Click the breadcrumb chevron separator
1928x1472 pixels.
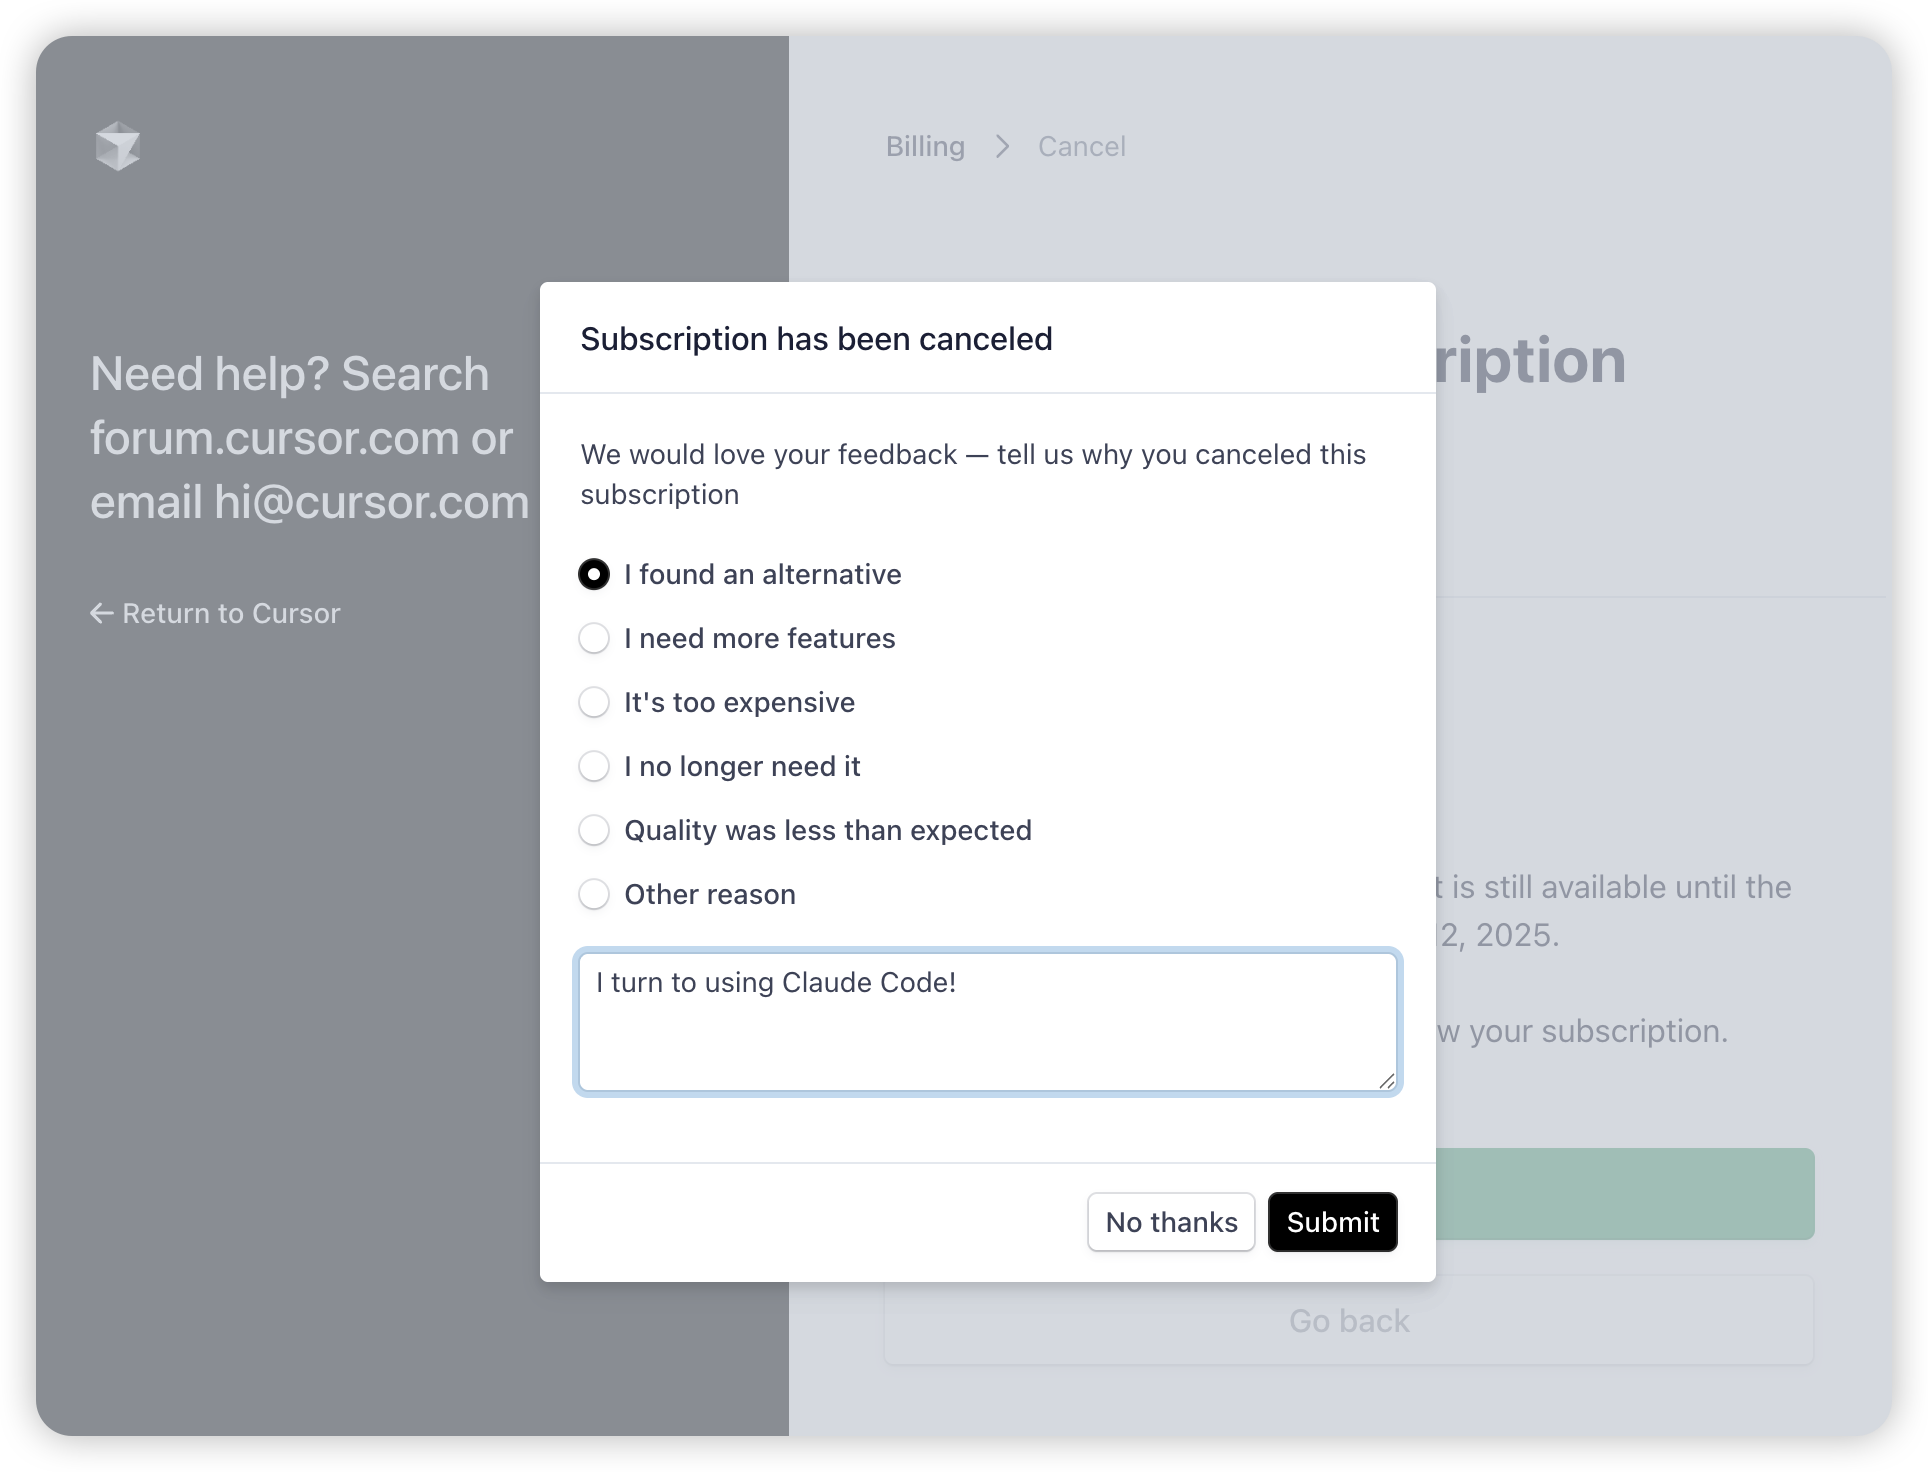point(1002,147)
